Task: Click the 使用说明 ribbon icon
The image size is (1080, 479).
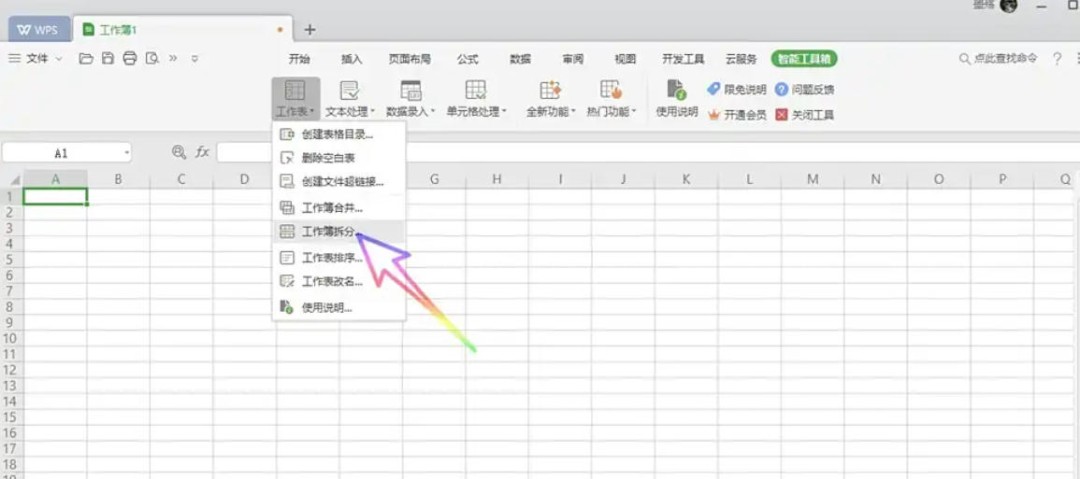Action: (676, 98)
